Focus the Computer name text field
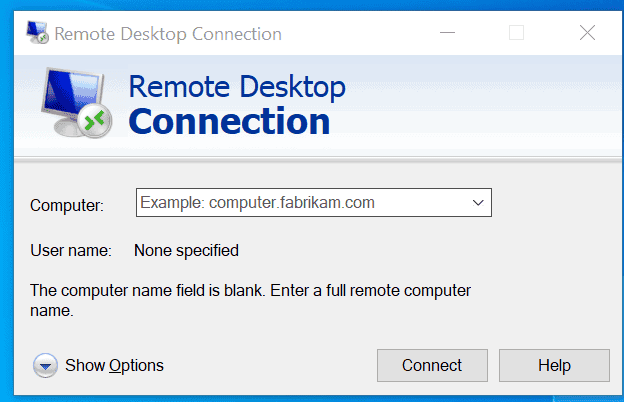This screenshot has height=402, width=624. pyautogui.click(x=302, y=203)
